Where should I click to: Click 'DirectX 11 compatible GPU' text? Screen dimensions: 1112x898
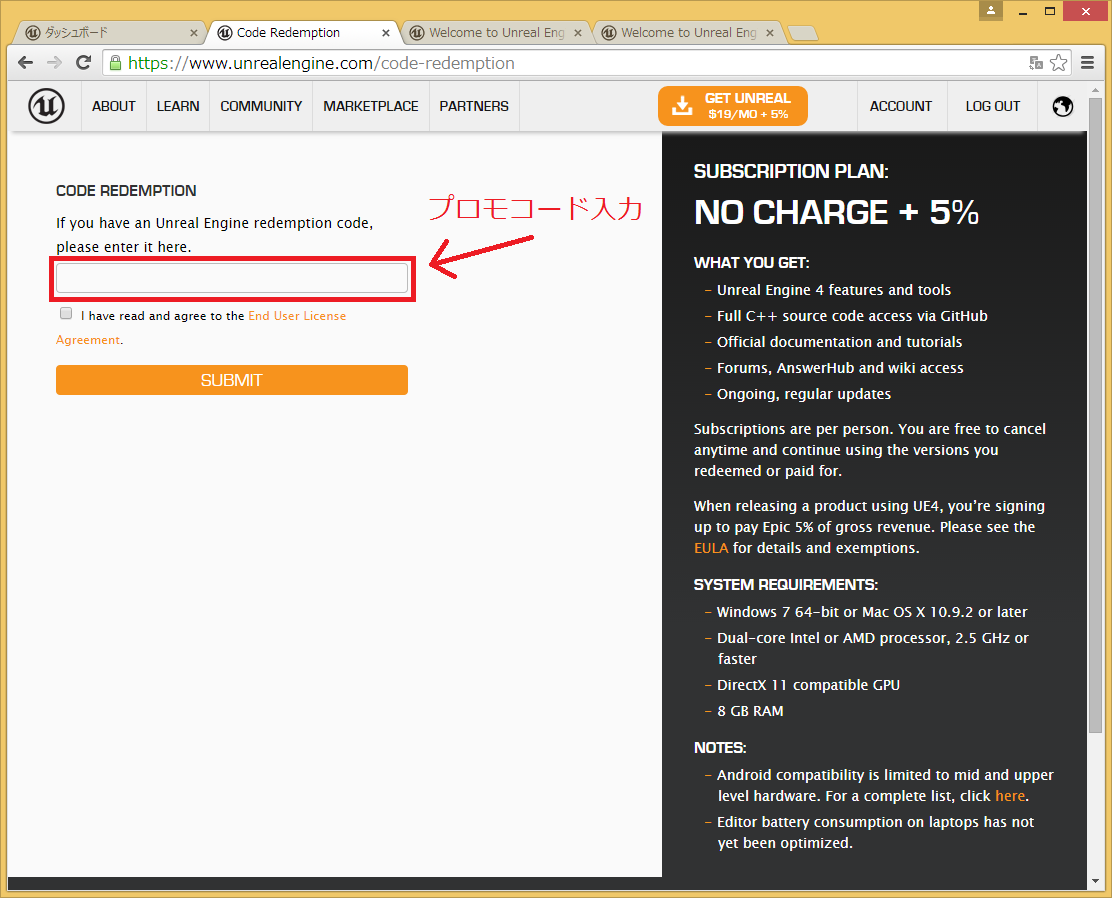click(x=808, y=684)
